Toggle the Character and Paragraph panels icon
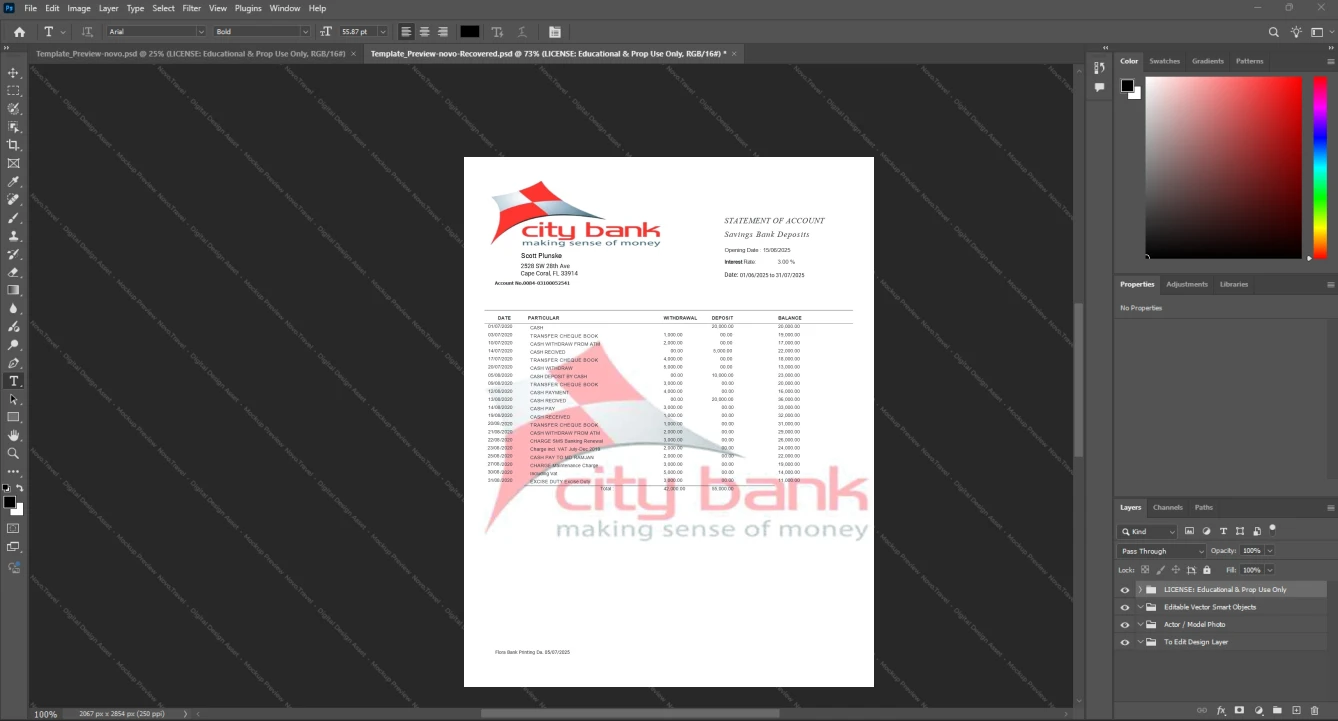This screenshot has width=1338, height=721. (555, 32)
